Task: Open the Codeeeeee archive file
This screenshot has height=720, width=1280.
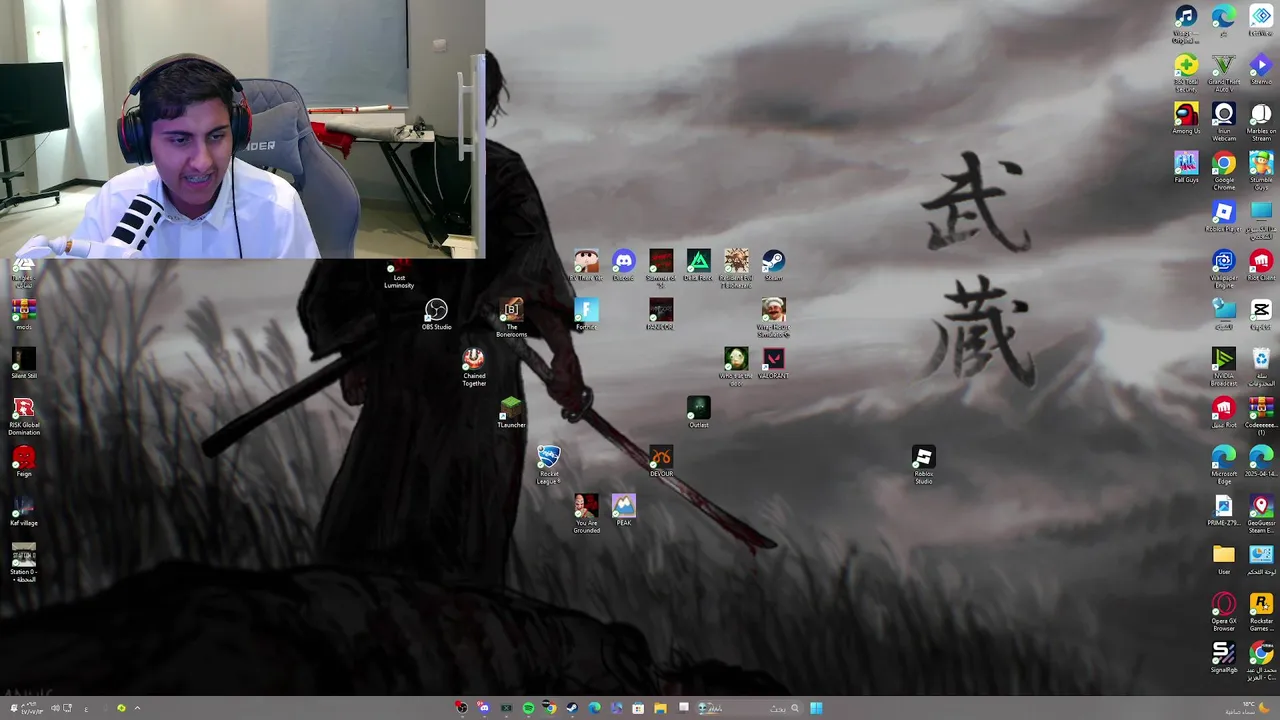Action: 1261,416
